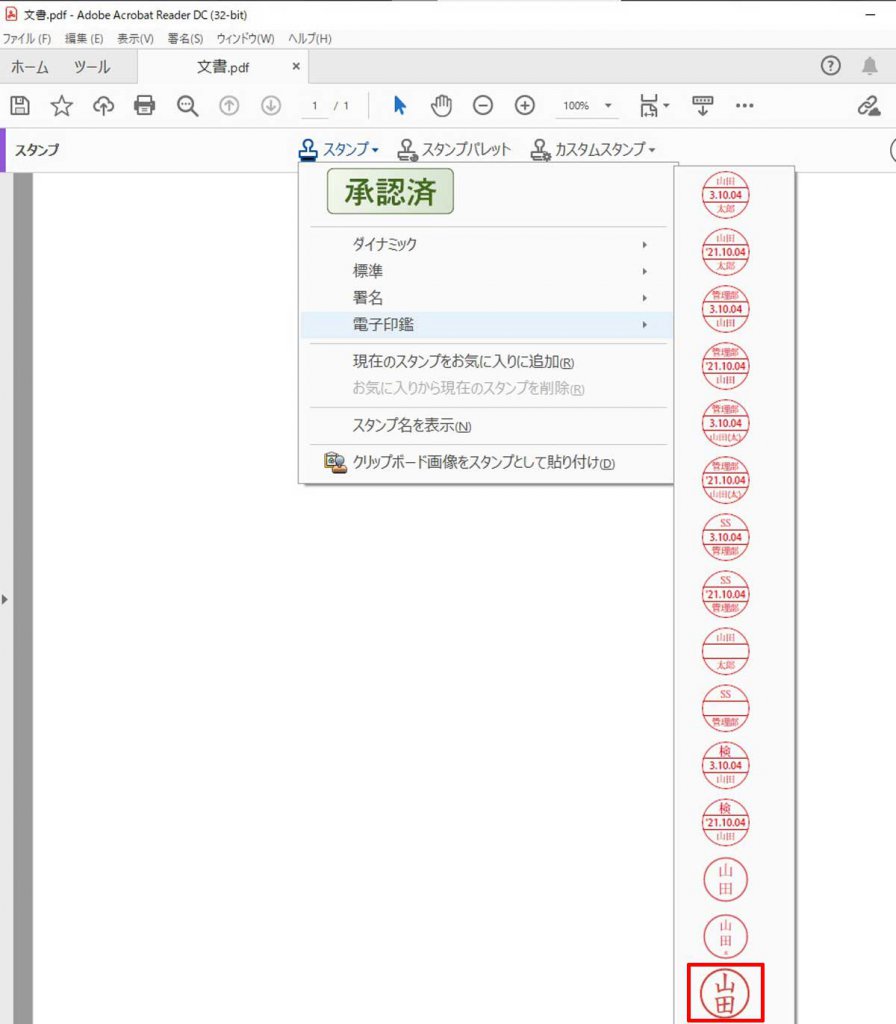Pick SS '21.10.04 管理部 stamp
This screenshot has height=1024, width=896.
(725, 594)
